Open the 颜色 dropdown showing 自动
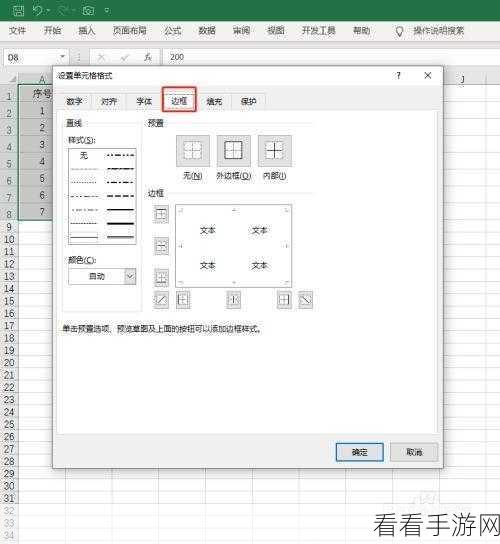Screen dimensions: 500x544 pyautogui.click(x=102, y=277)
